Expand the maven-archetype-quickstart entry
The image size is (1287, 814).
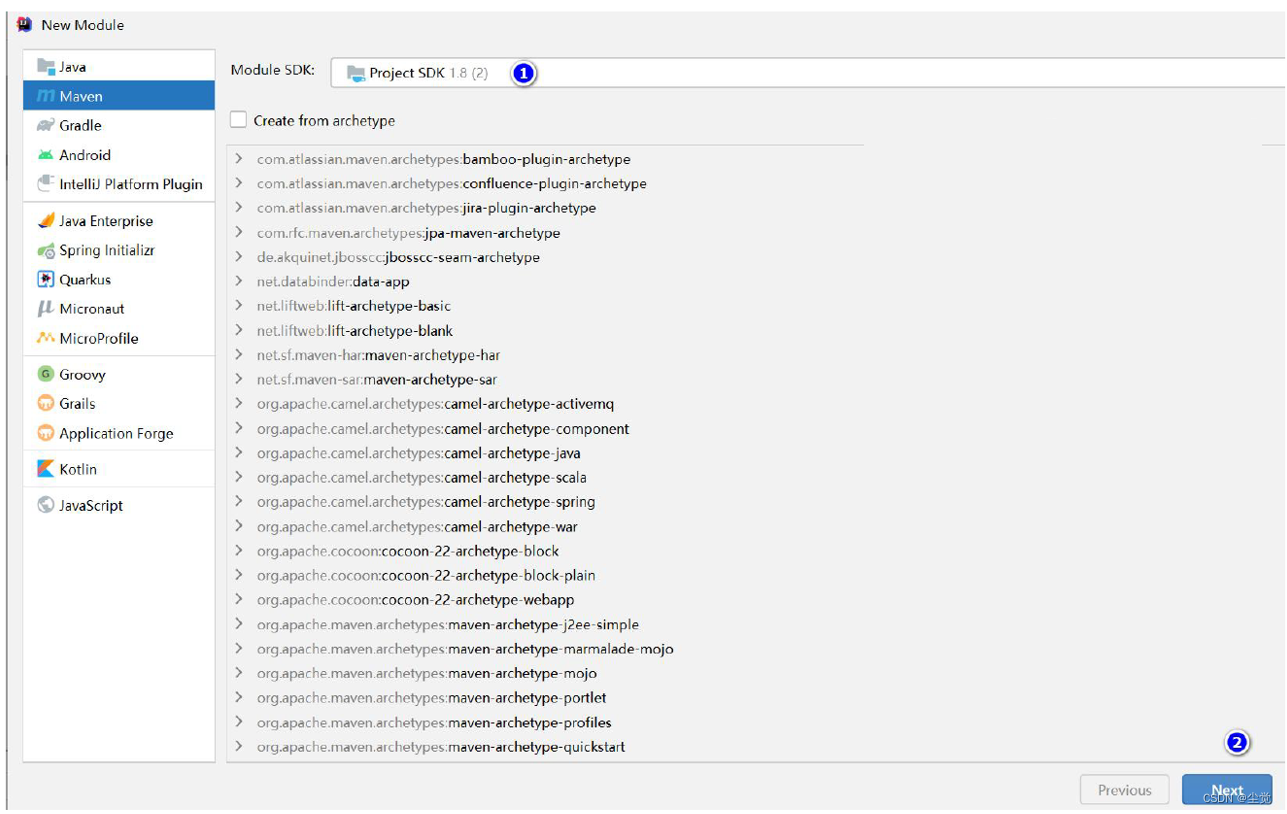pos(239,746)
